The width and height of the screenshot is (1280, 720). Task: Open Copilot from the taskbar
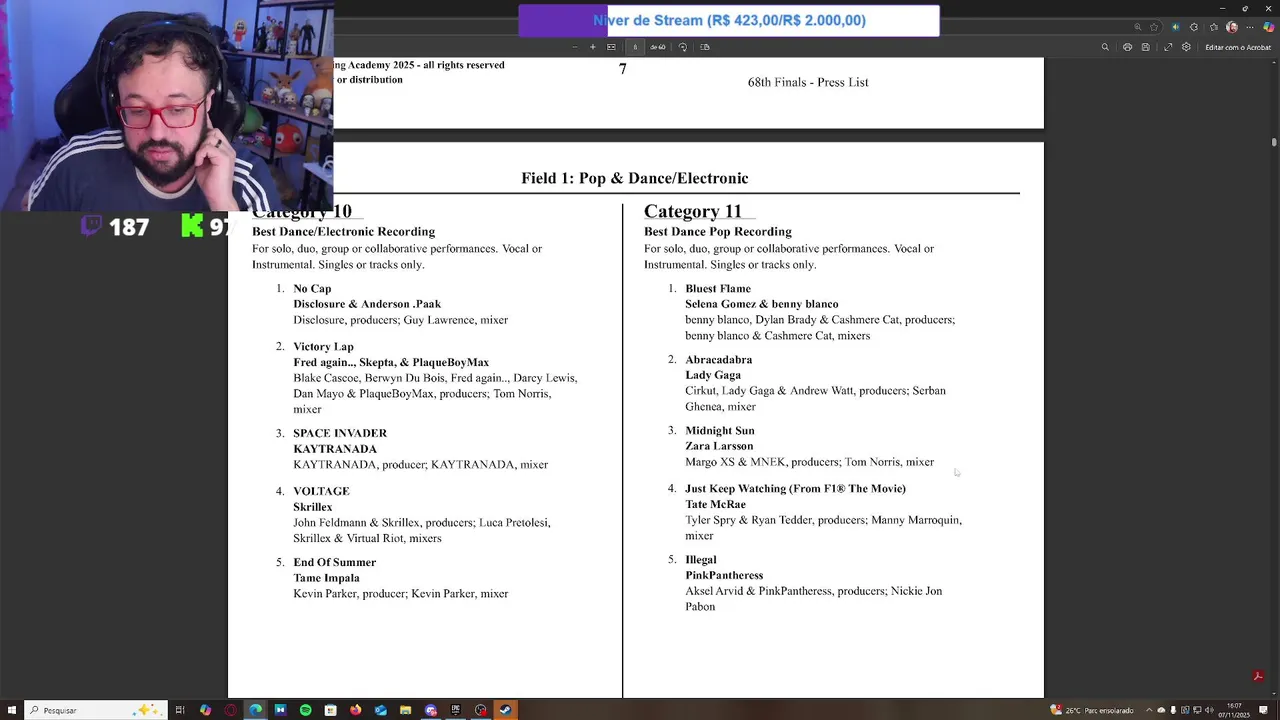click(x=205, y=710)
